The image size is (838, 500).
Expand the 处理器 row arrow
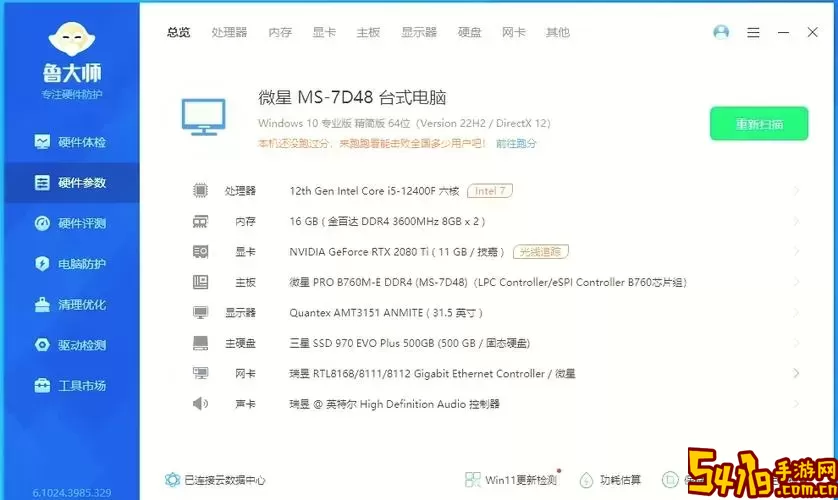click(x=796, y=191)
